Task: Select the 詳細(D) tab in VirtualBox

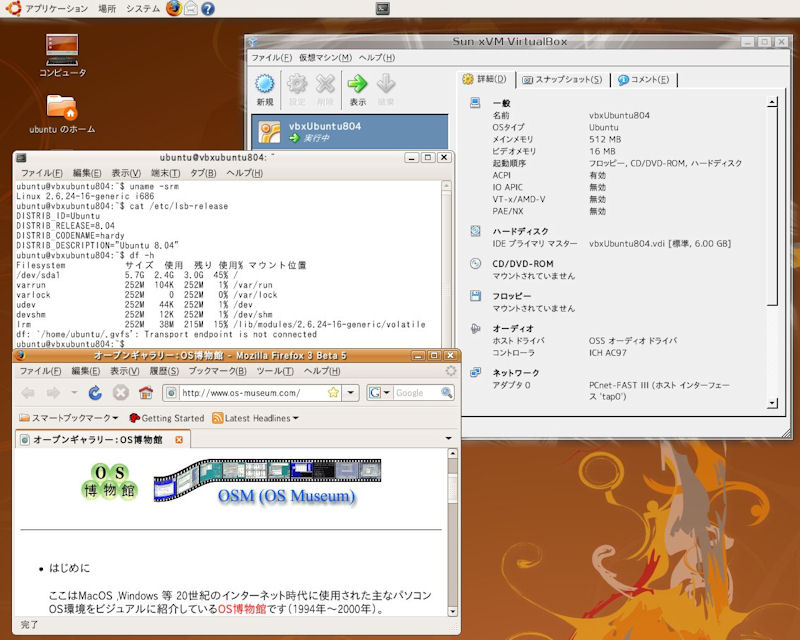Action: tap(485, 79)
